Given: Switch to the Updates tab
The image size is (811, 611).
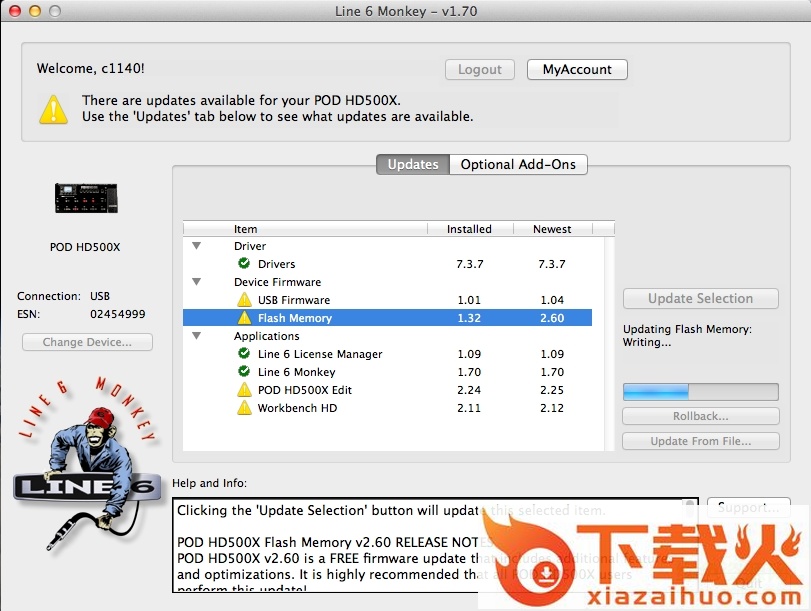Looking at the screenshot, I should 413,165.
